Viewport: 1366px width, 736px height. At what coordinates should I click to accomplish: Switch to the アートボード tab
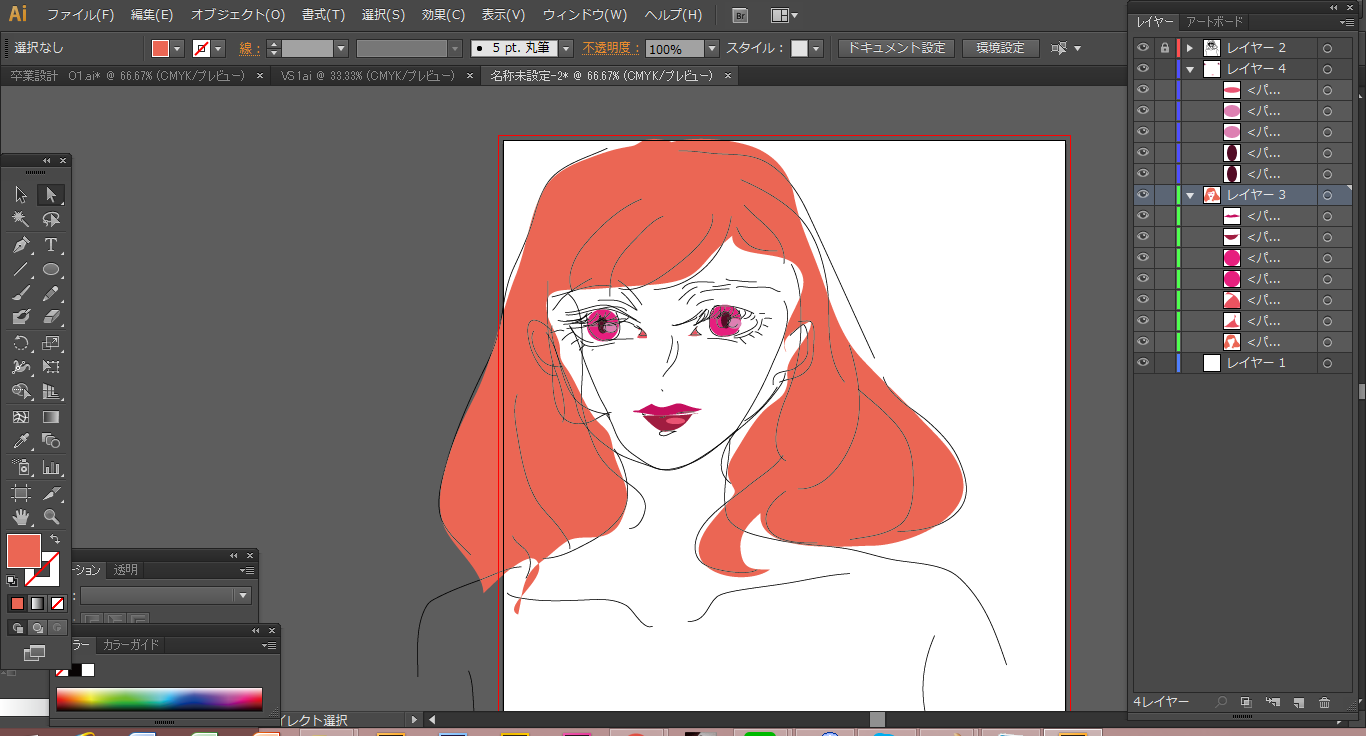click(x=1214, y=22)
